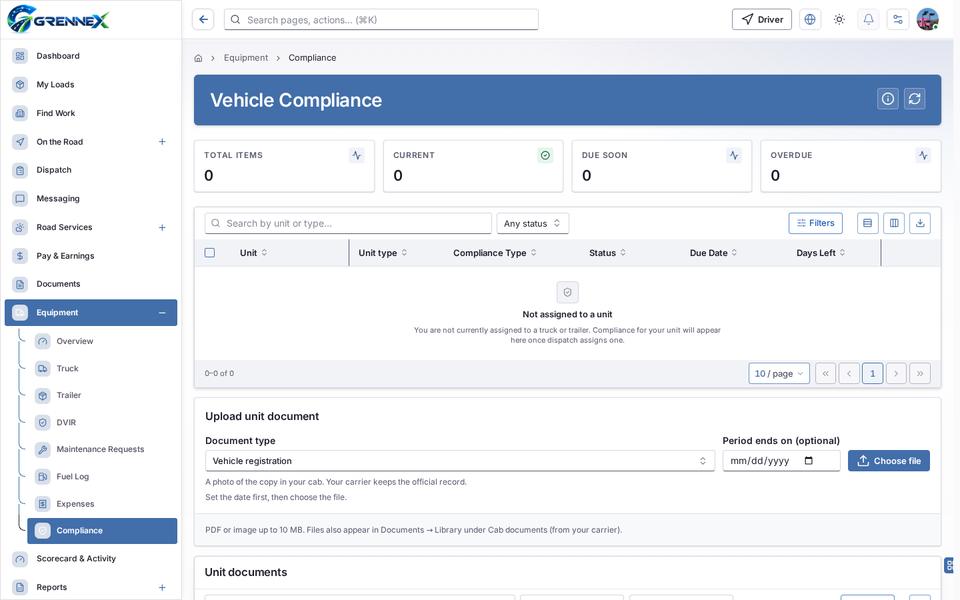Click the back arrow button
960x600 pixels.
[203, 20]
